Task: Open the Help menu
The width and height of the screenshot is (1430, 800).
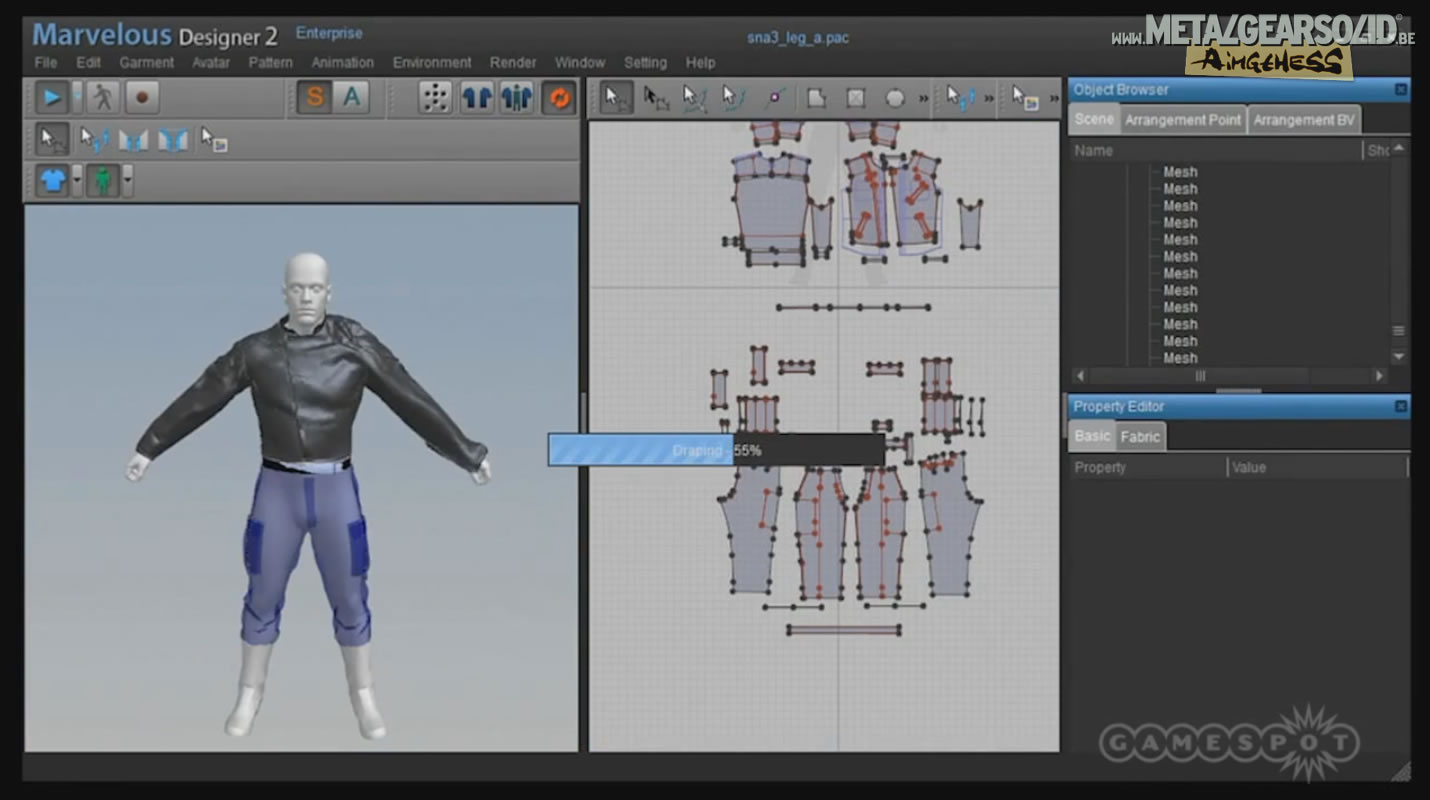Action: click(701, 62)
